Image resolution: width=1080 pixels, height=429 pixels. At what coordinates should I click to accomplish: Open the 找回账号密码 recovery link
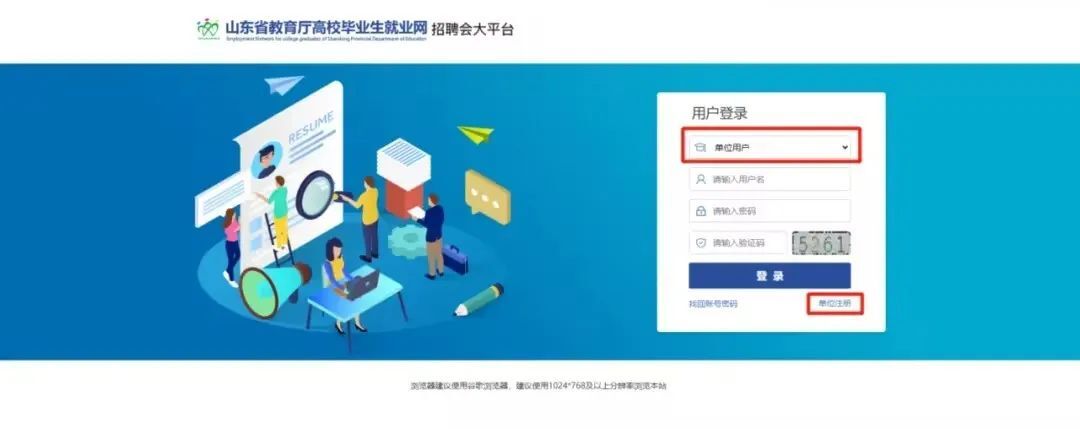pyautogui.click(x=713, y=304)
